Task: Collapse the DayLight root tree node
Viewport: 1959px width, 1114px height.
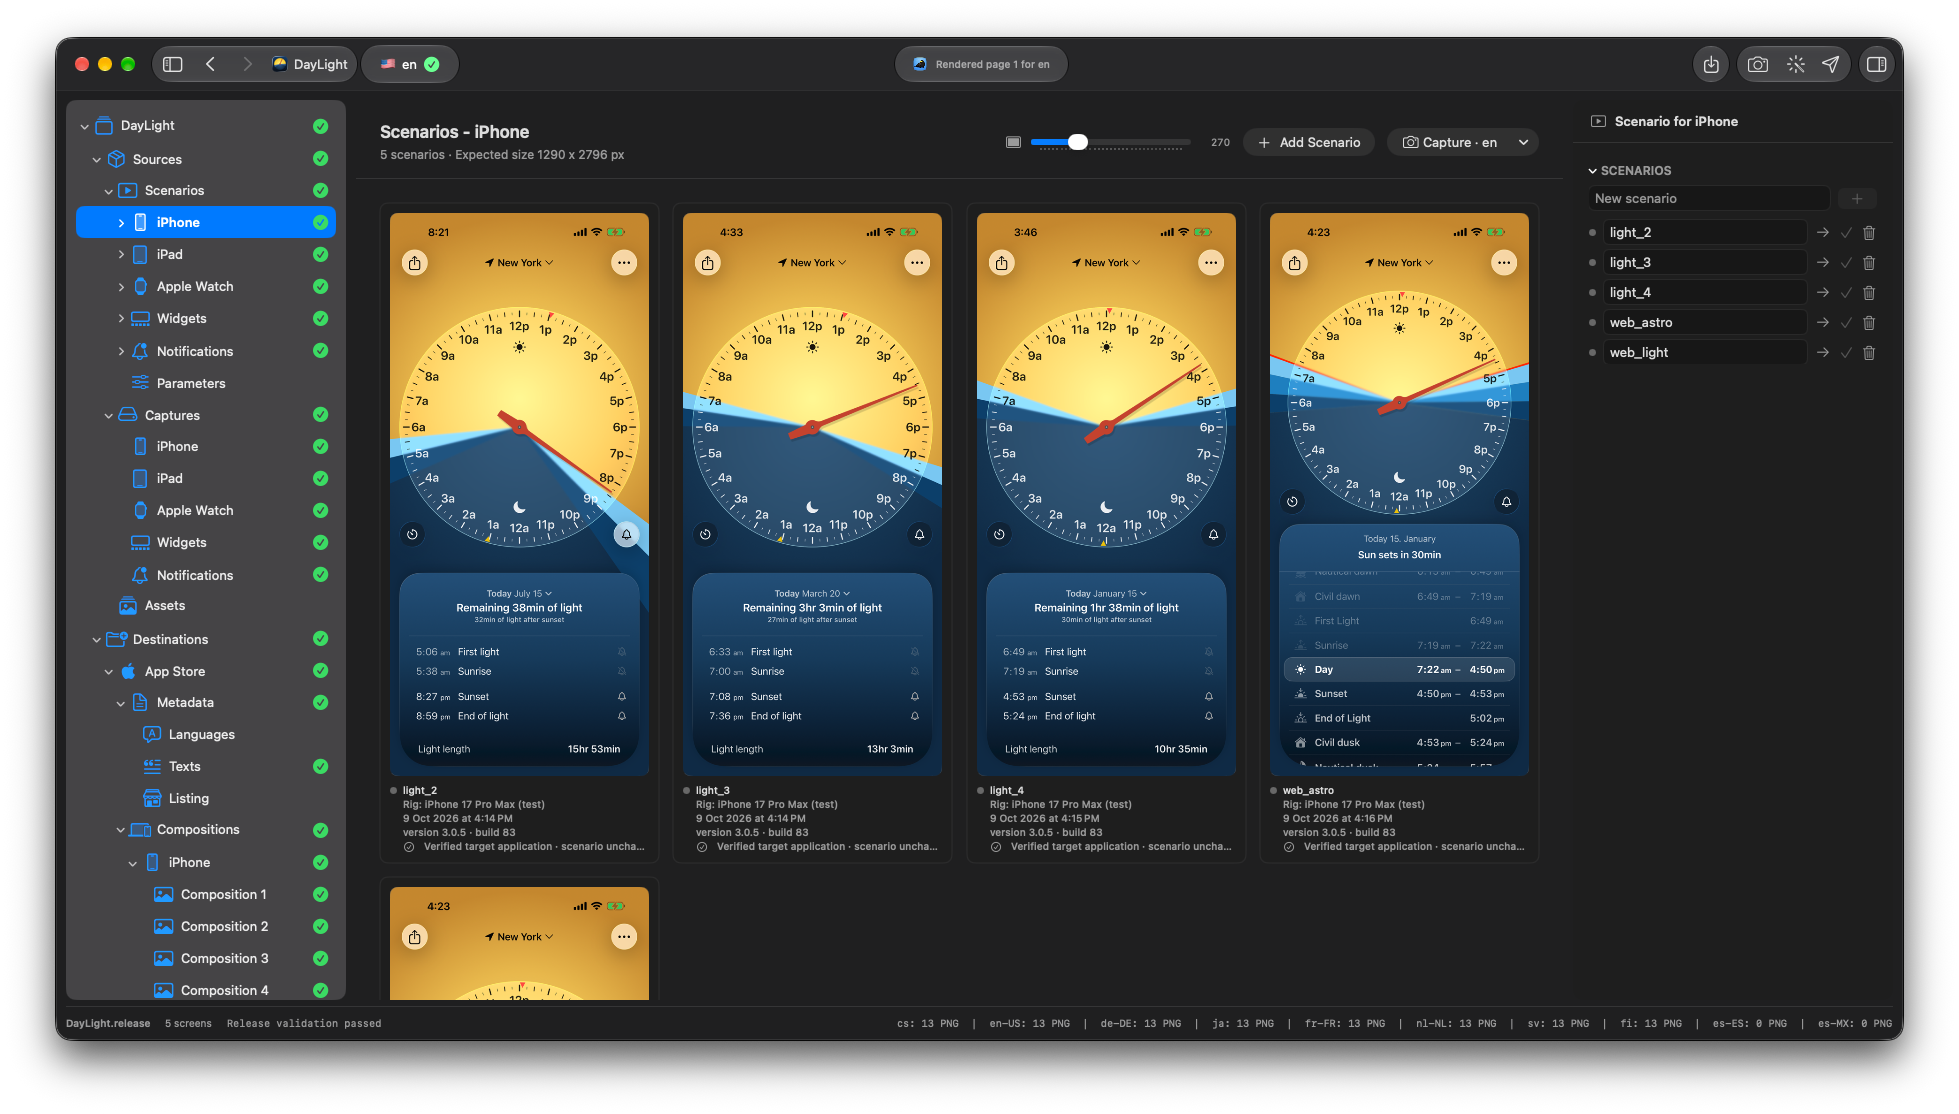Action: [85, 126]
